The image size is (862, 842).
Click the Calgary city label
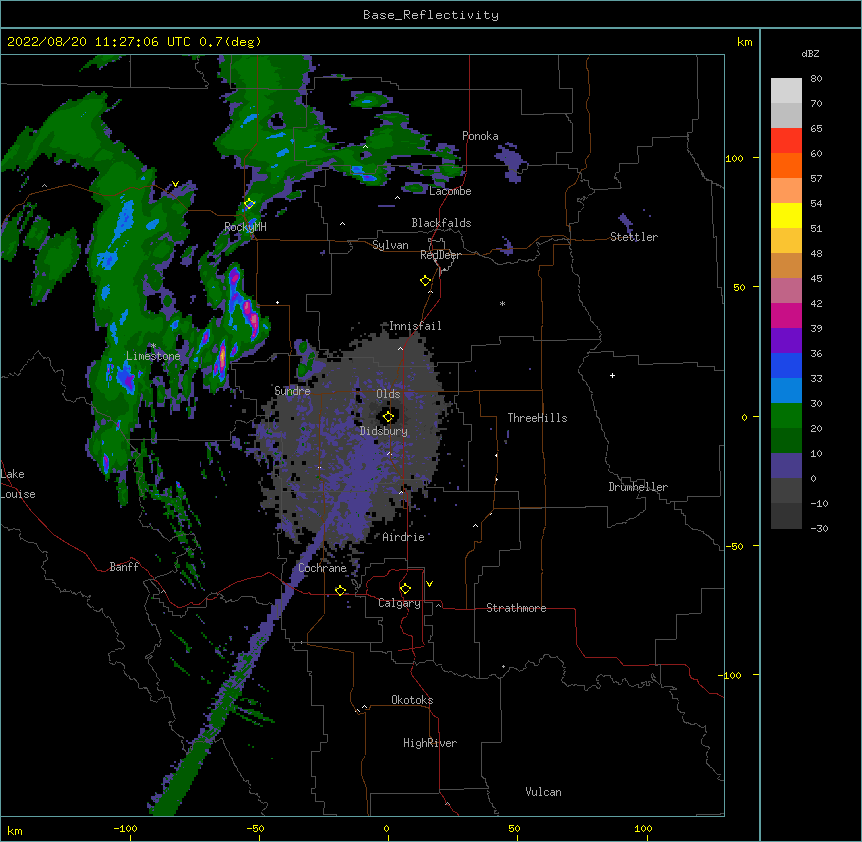point(399,603)
